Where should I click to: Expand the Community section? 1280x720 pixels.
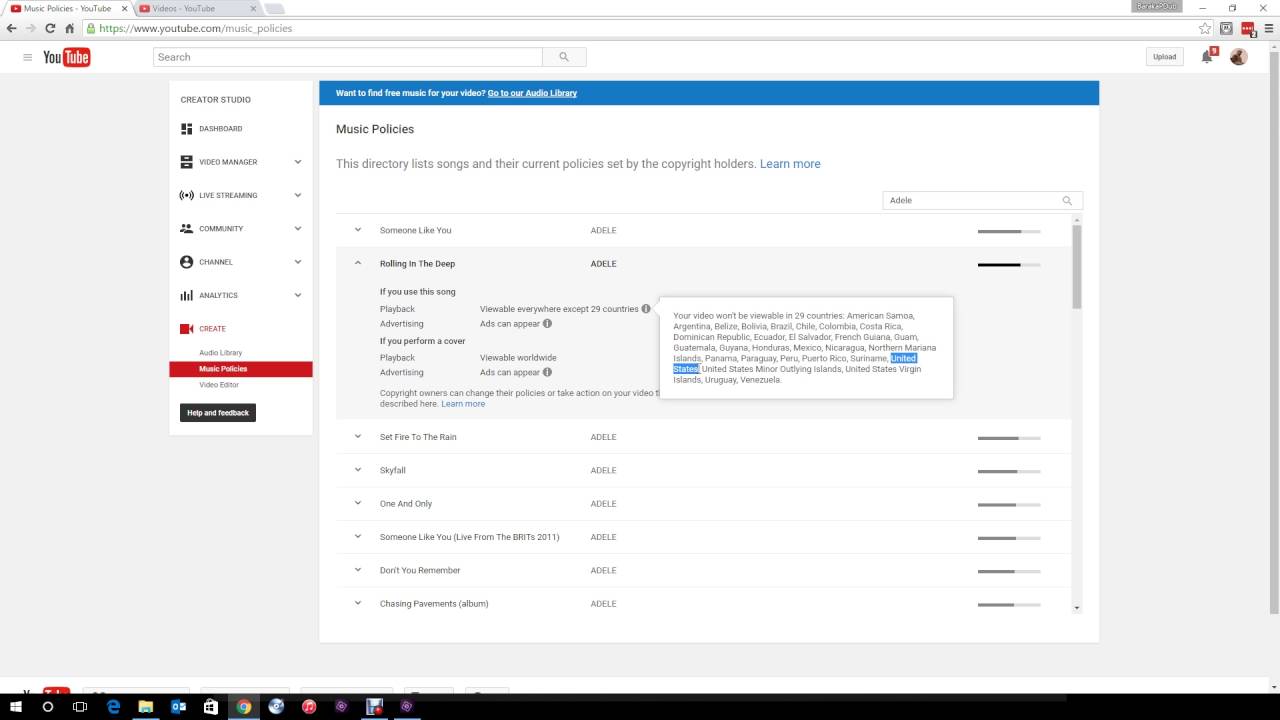[298, 228]
